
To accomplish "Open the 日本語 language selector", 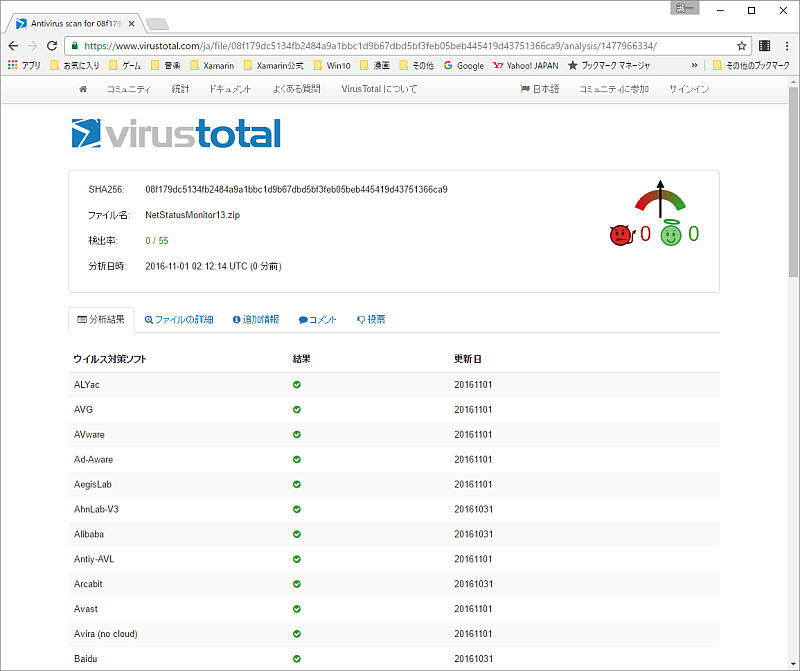I will pos(540,89).
